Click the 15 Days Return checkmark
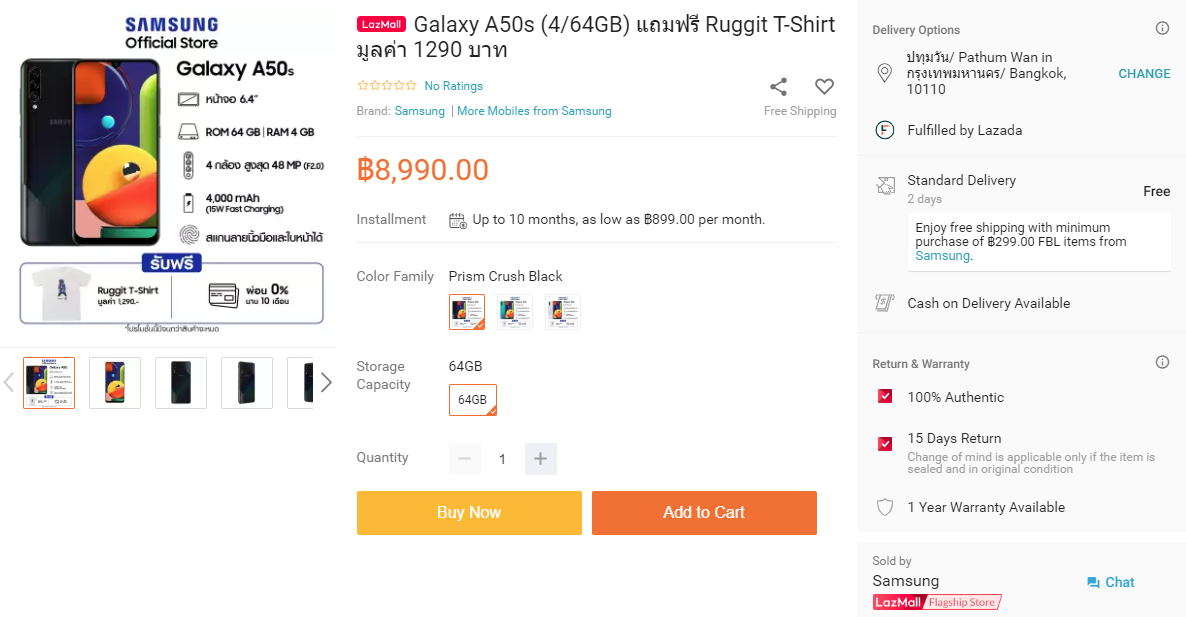The image size is (1186, 617). pos(885,444)
